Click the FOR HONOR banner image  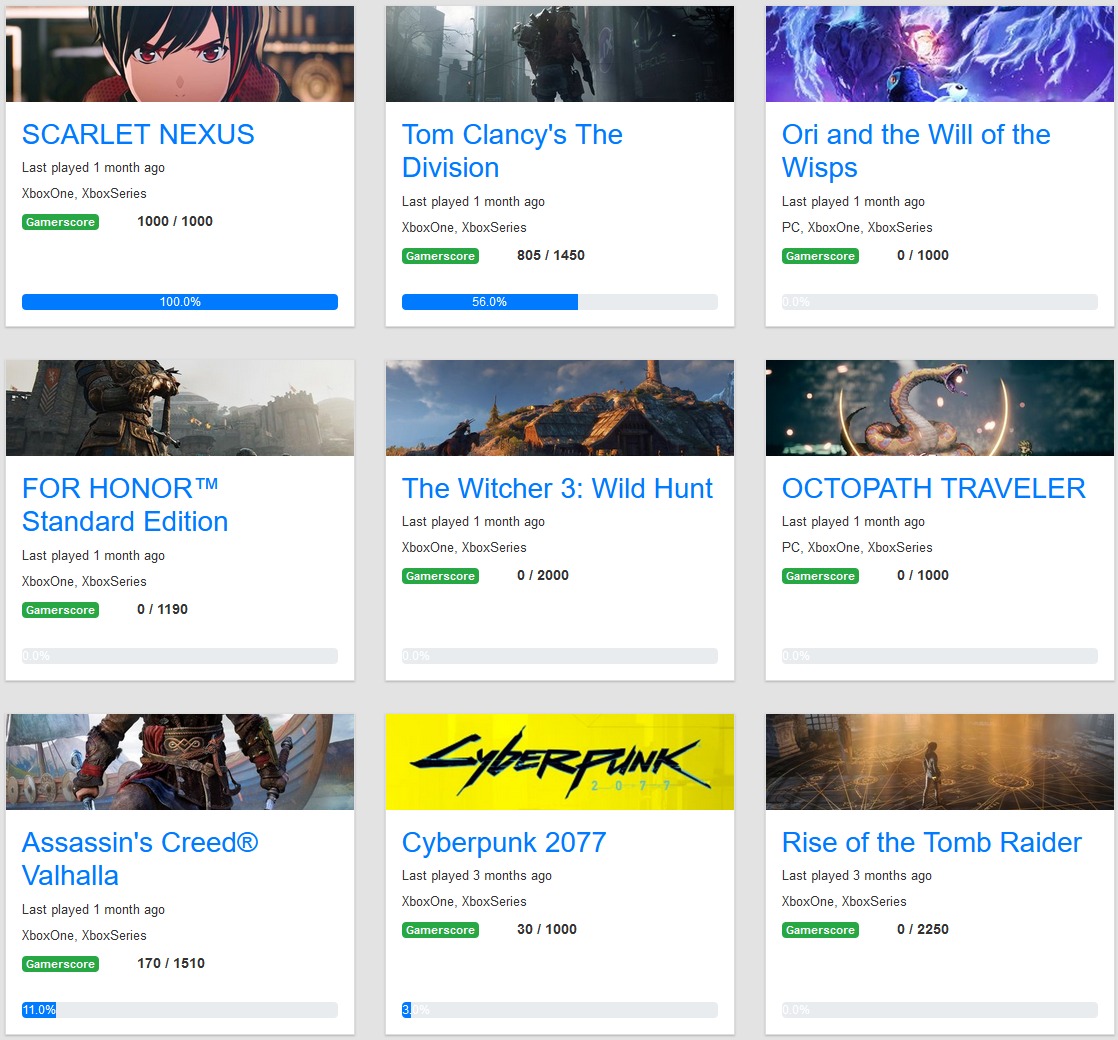point(180,408)
